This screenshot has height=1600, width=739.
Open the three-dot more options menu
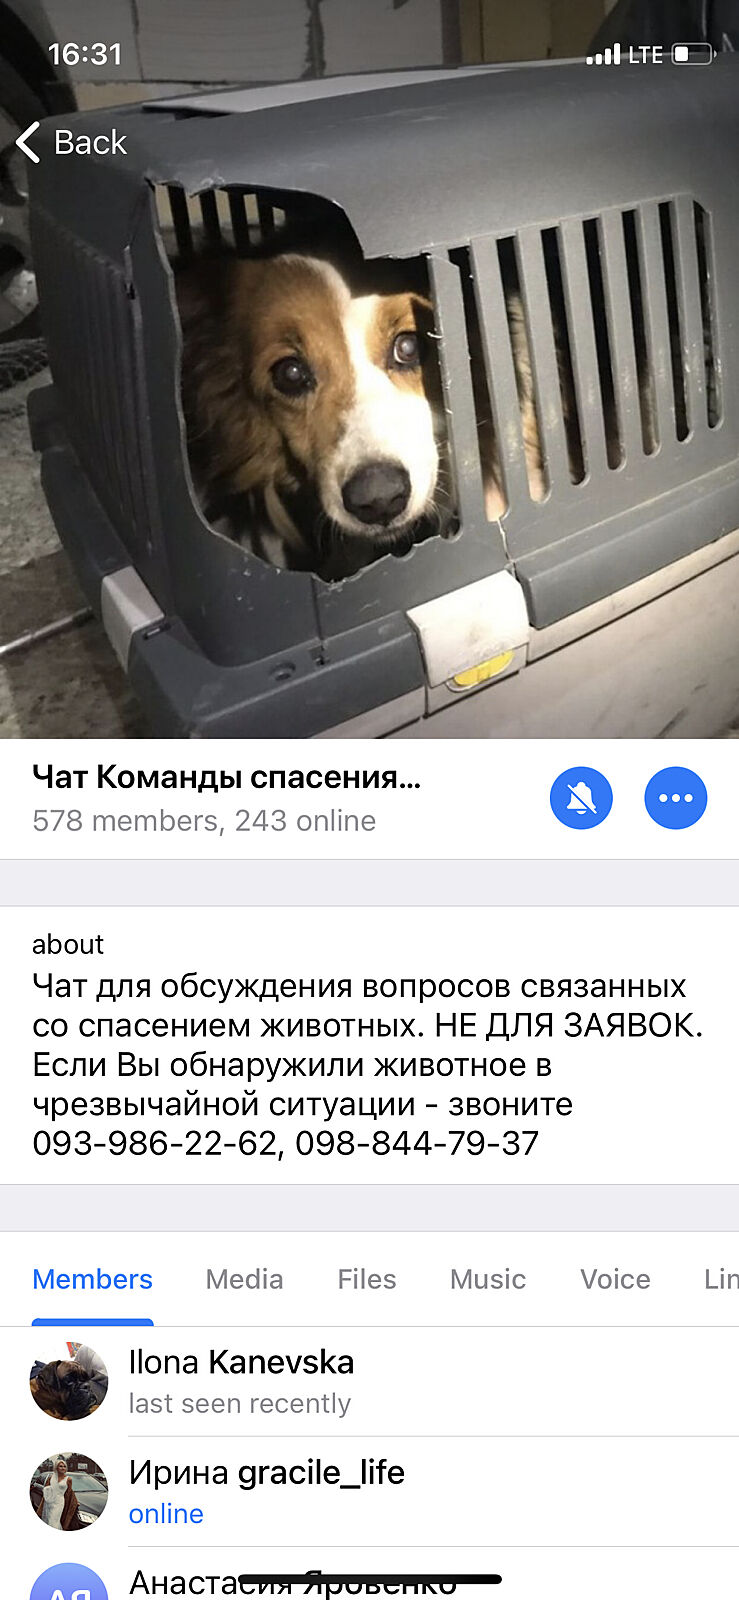click(676, 798)
